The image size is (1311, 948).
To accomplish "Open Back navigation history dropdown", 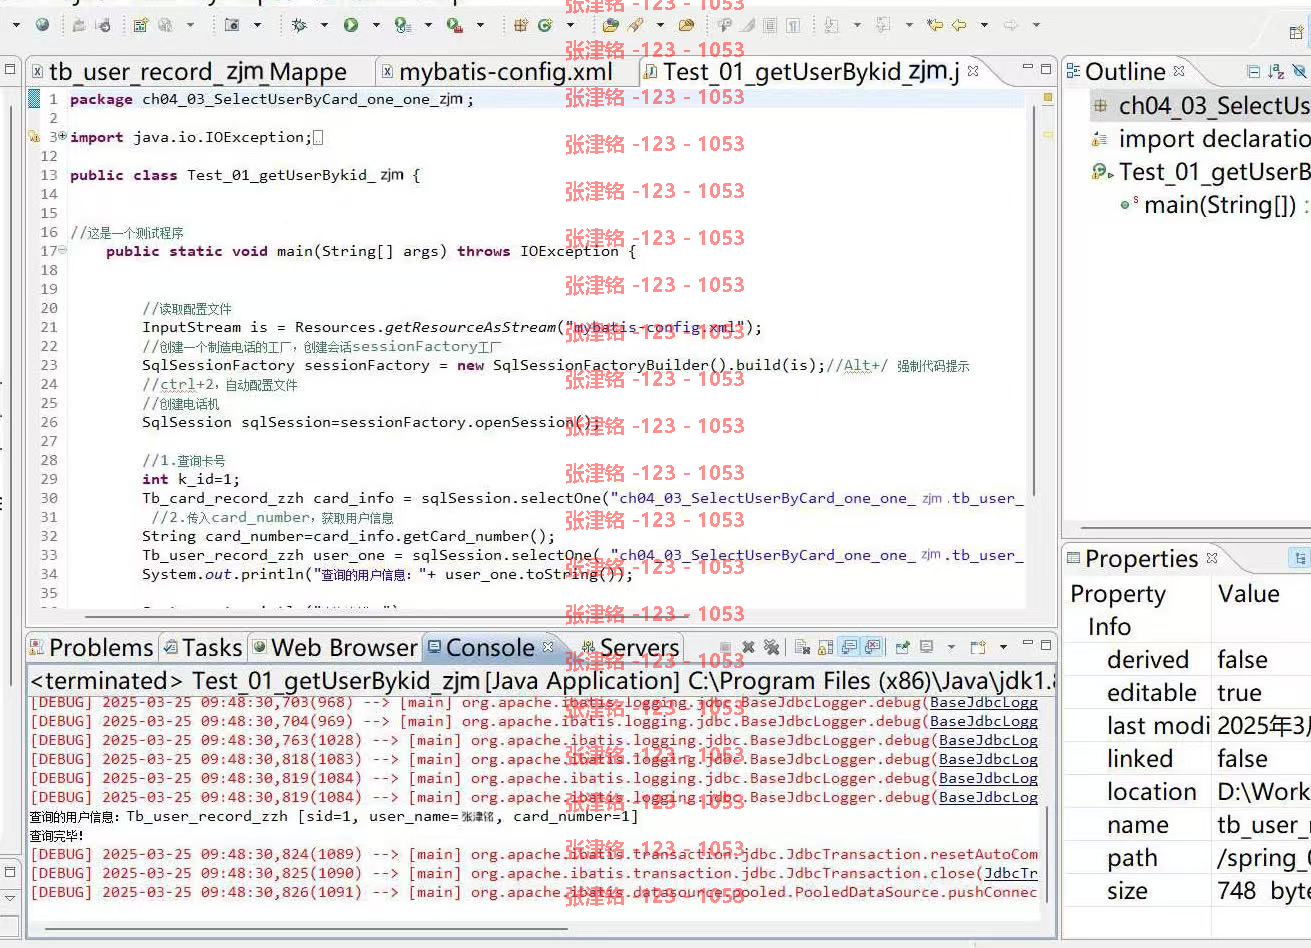I will tap(984, 25).
